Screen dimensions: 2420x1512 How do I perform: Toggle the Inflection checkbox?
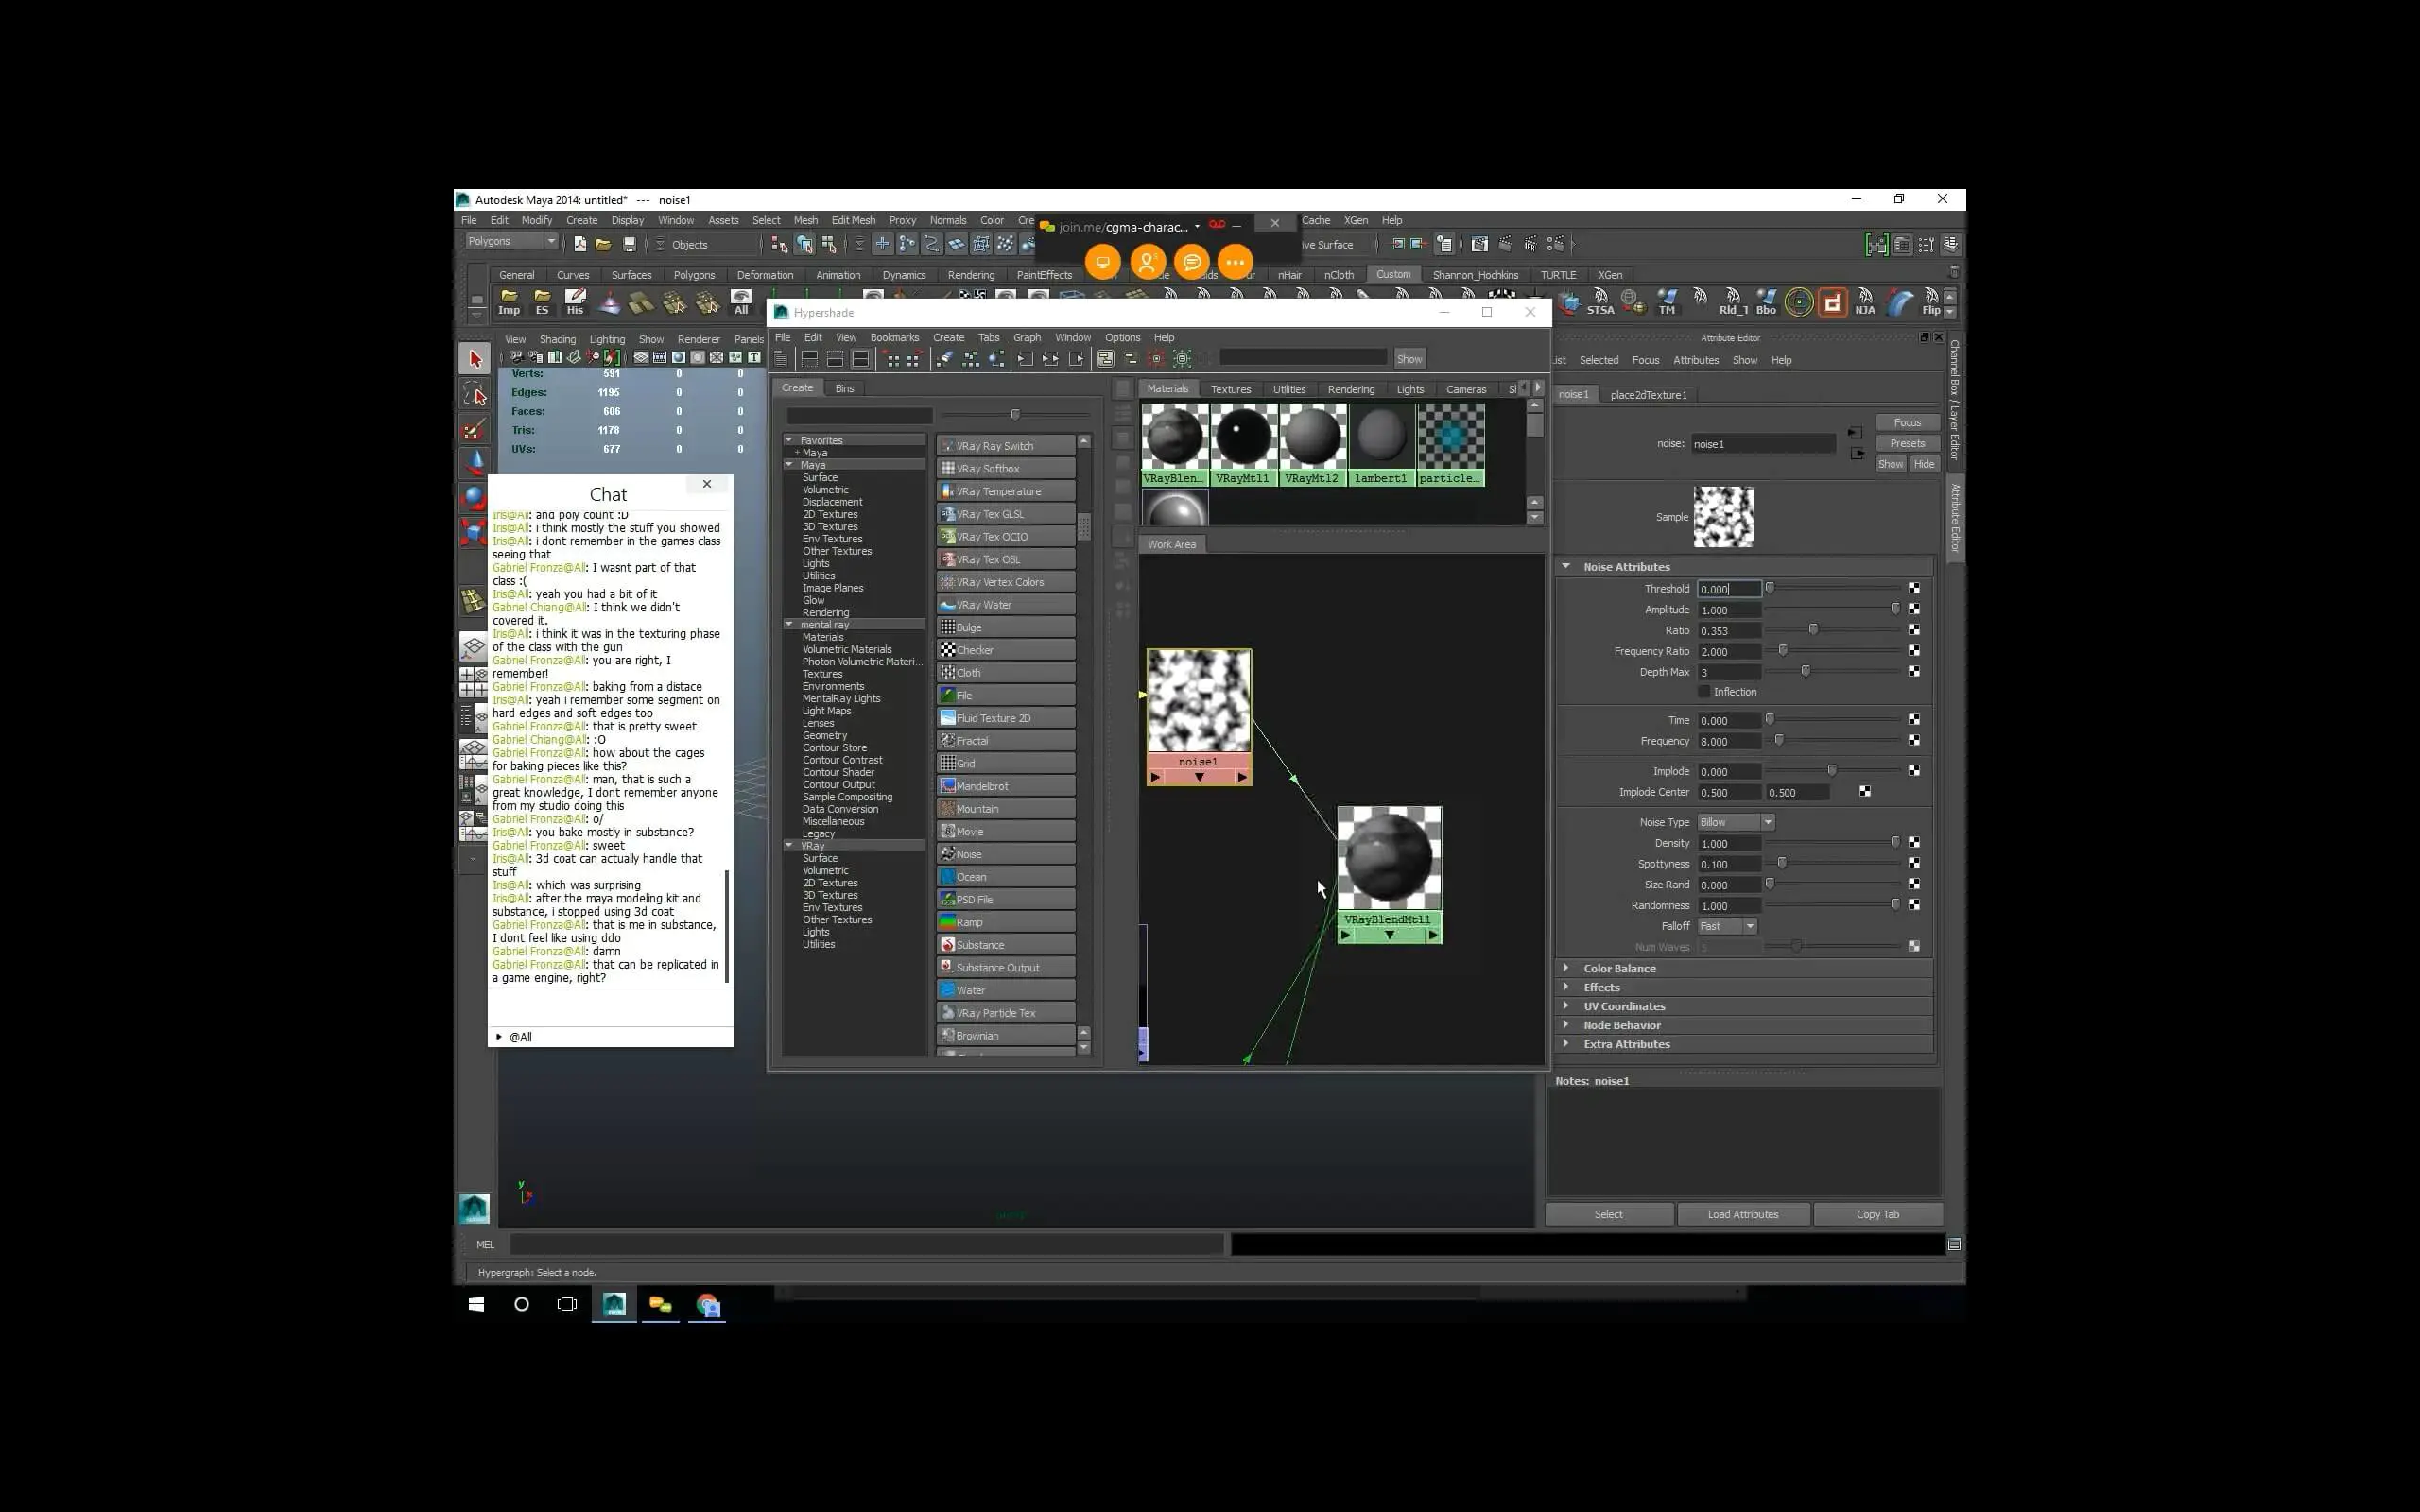point(1704,692)
